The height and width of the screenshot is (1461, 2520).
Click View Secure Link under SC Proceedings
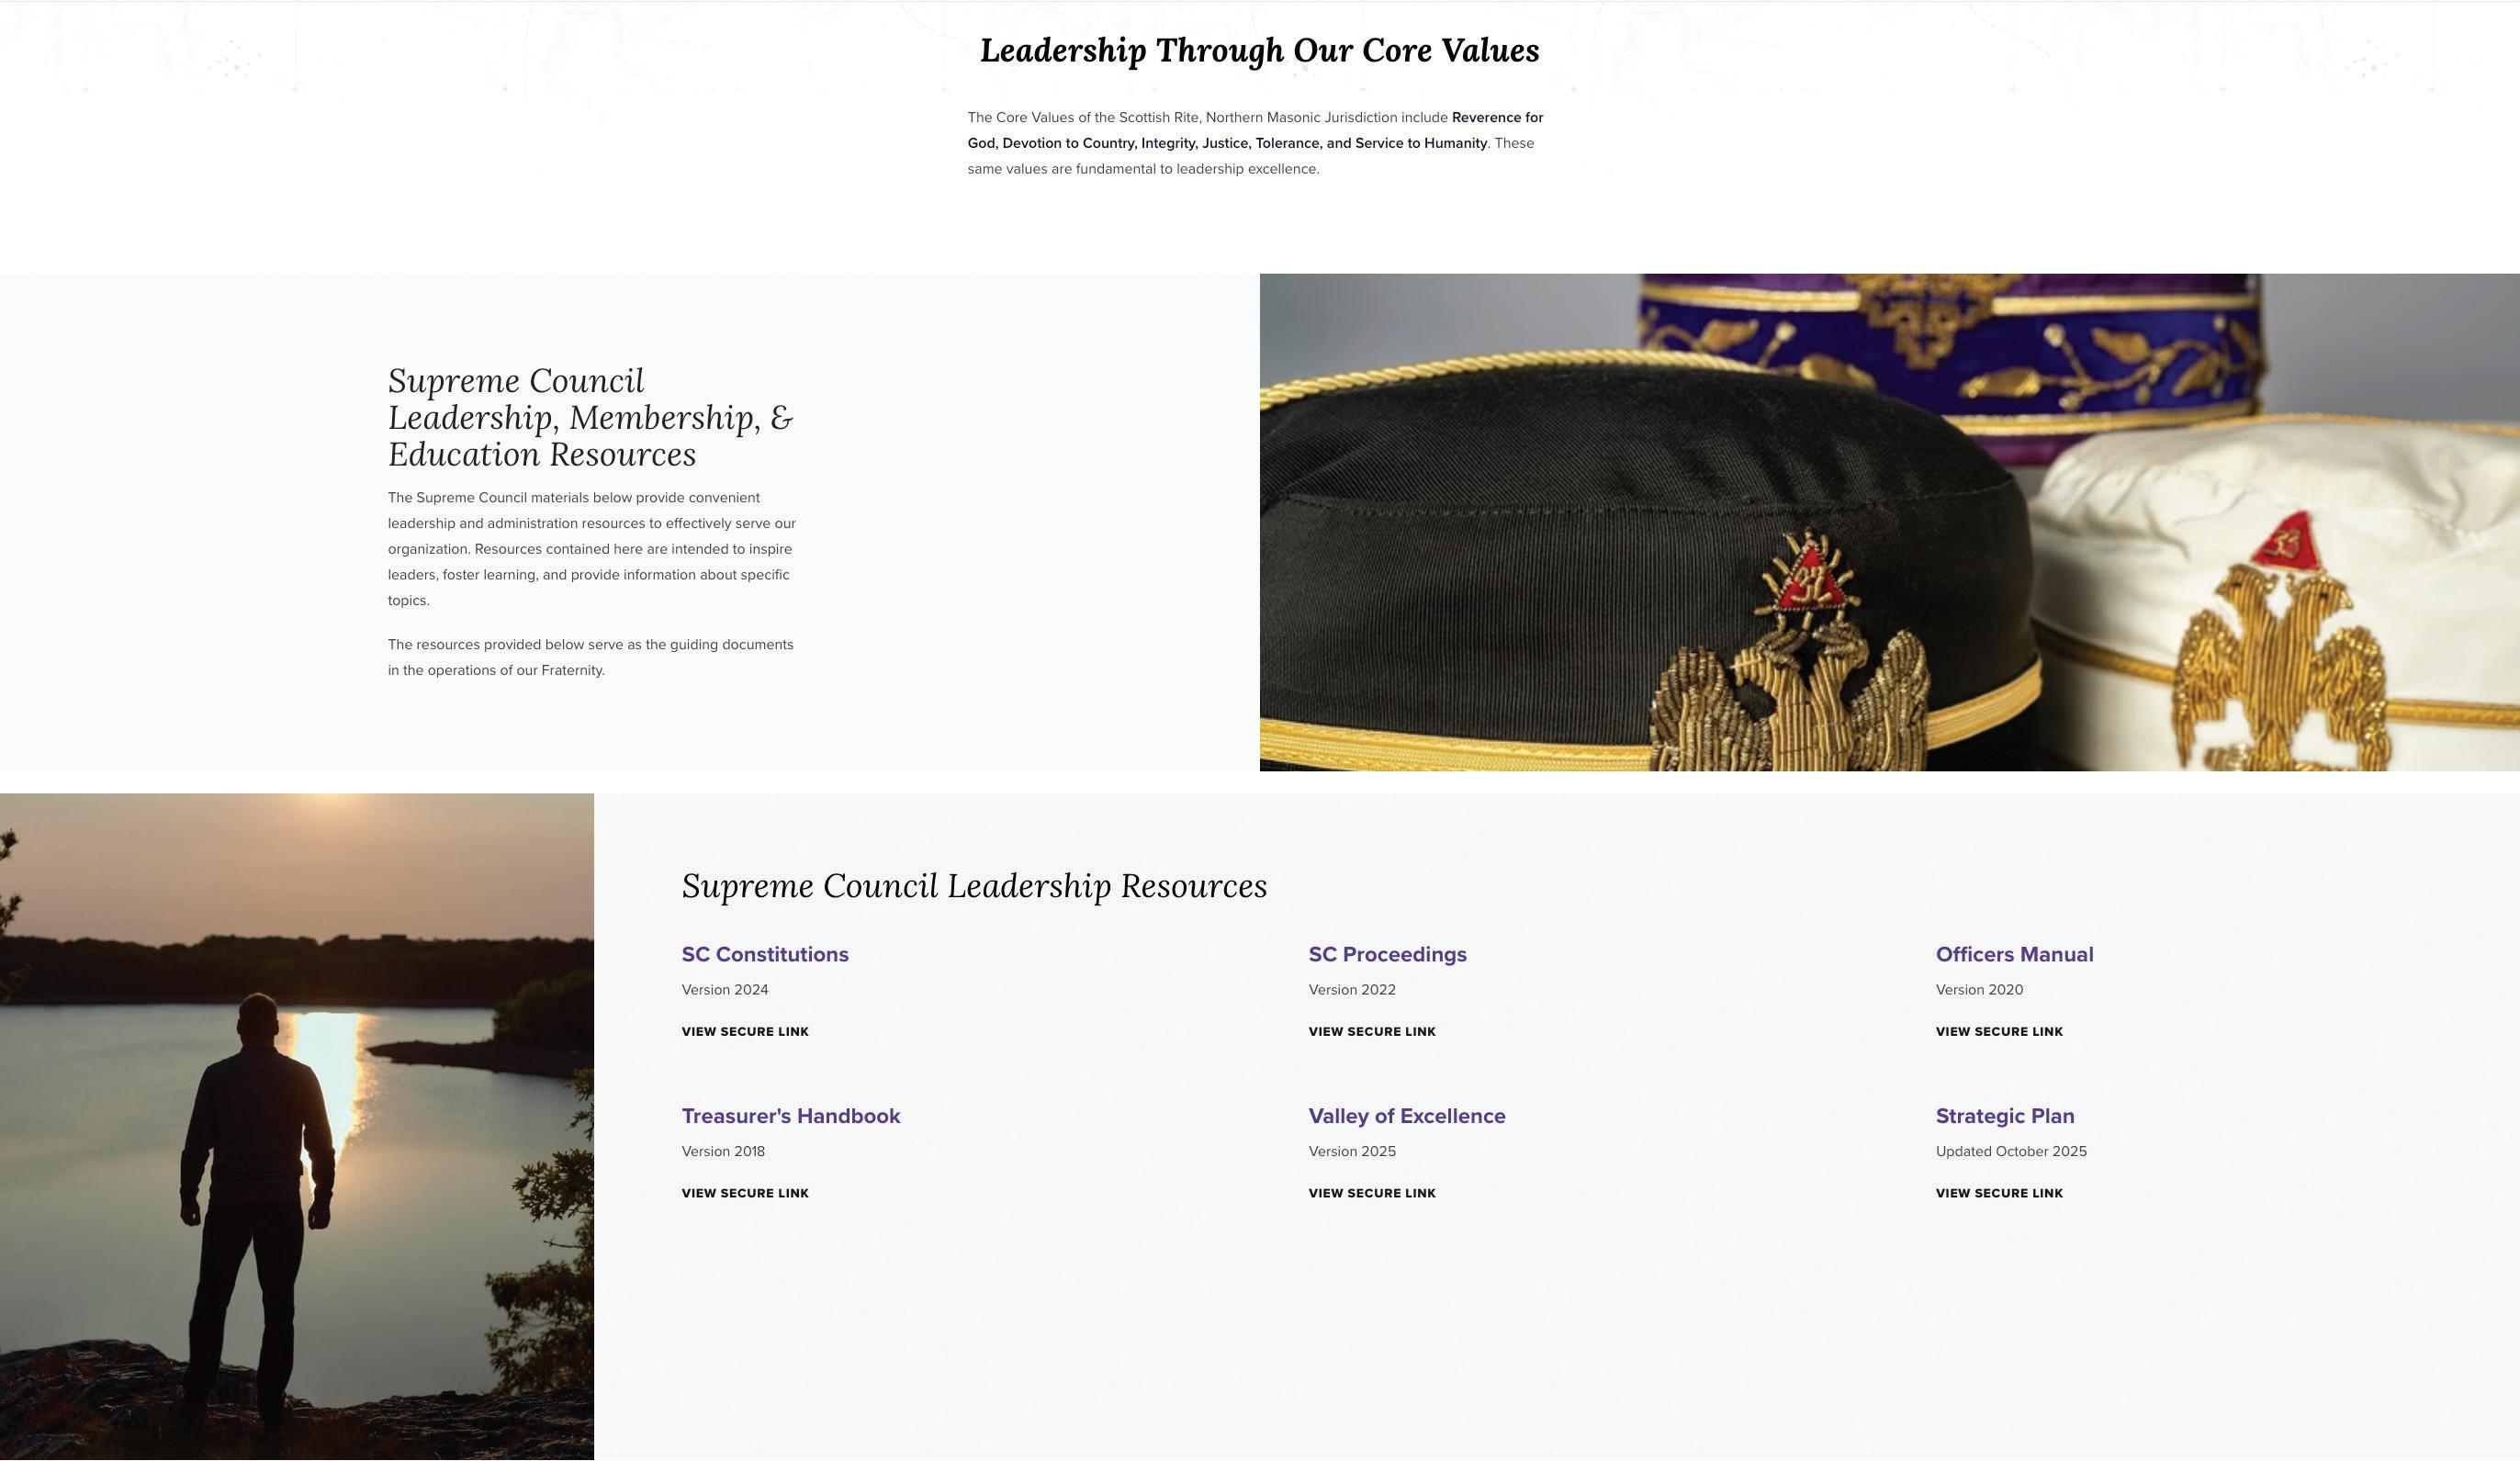(x=1372, y=1032)
